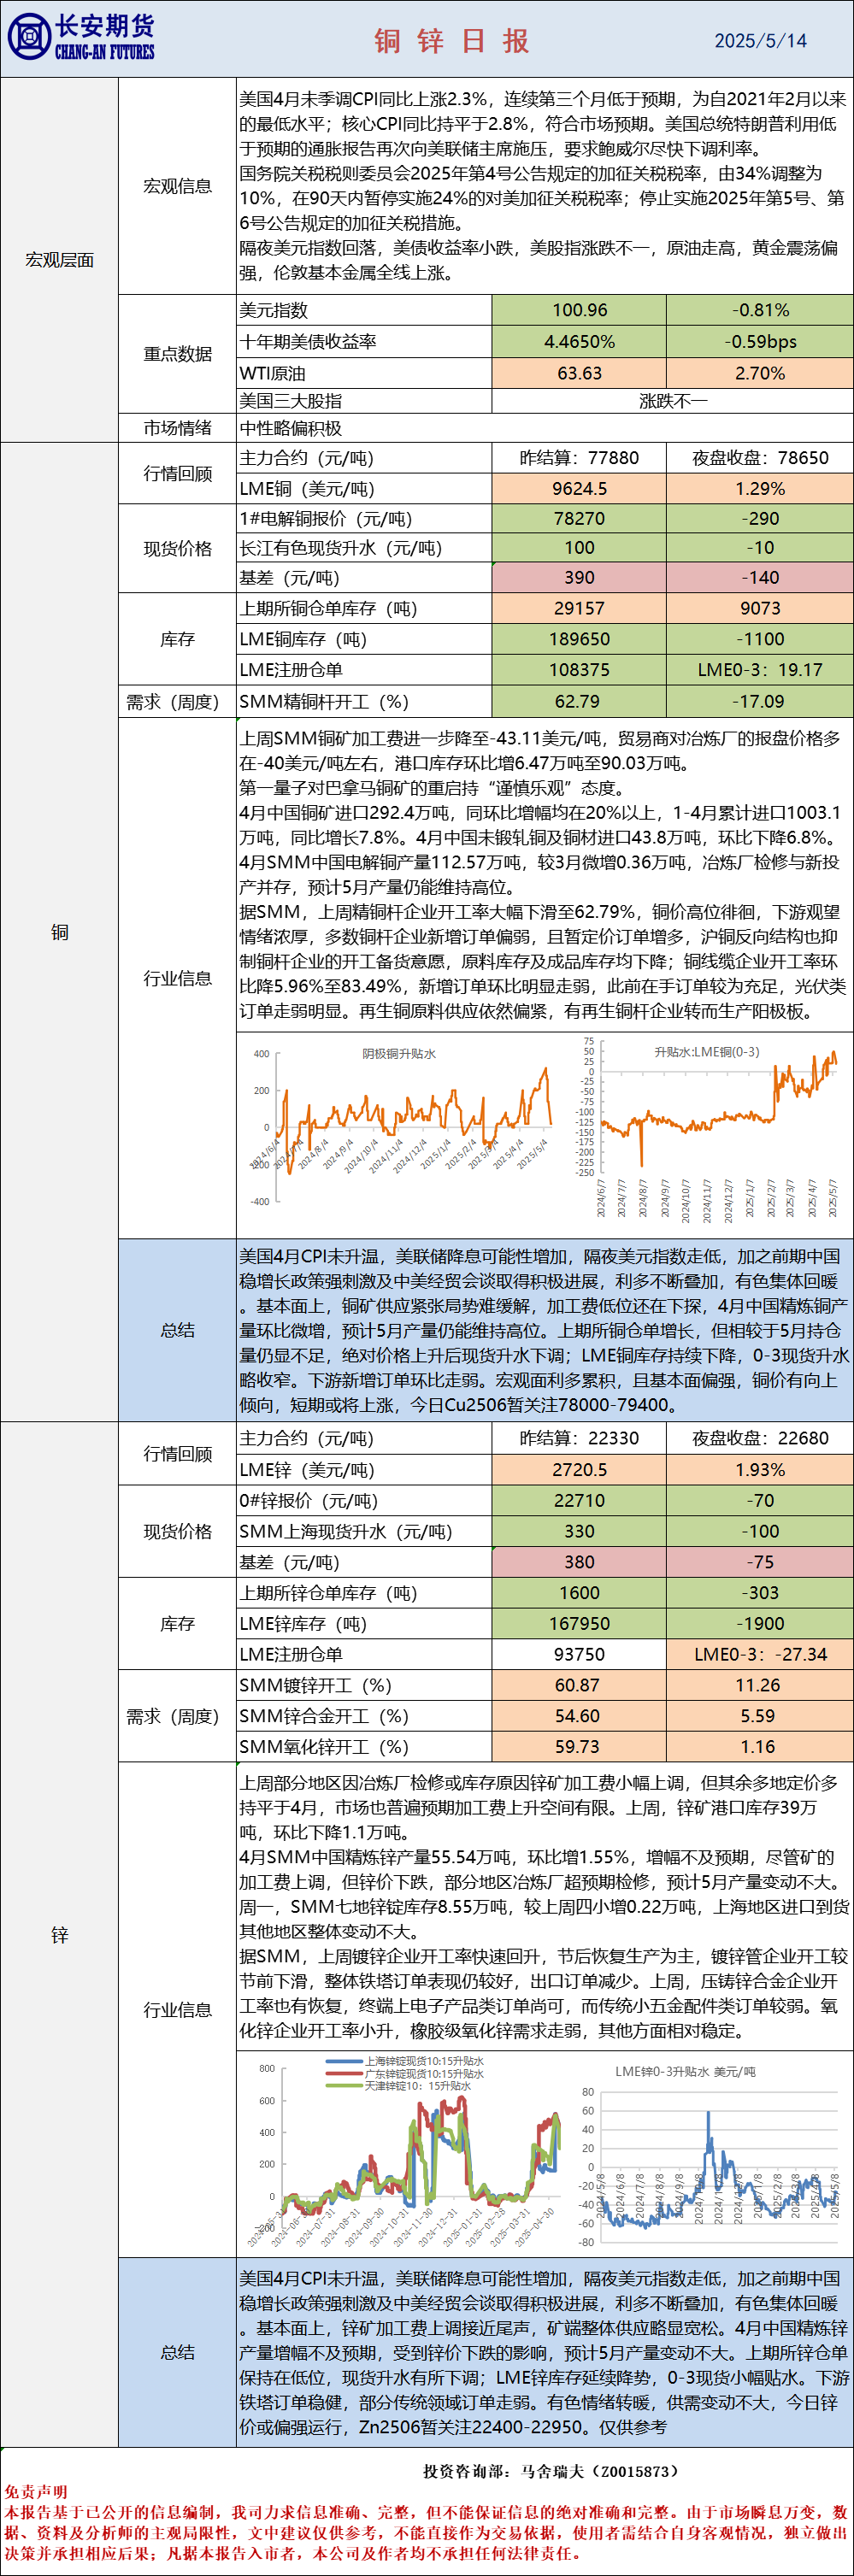Click the LME zinc stock change -1900
854x2576 pixels.
click(x=760, y=1624)
